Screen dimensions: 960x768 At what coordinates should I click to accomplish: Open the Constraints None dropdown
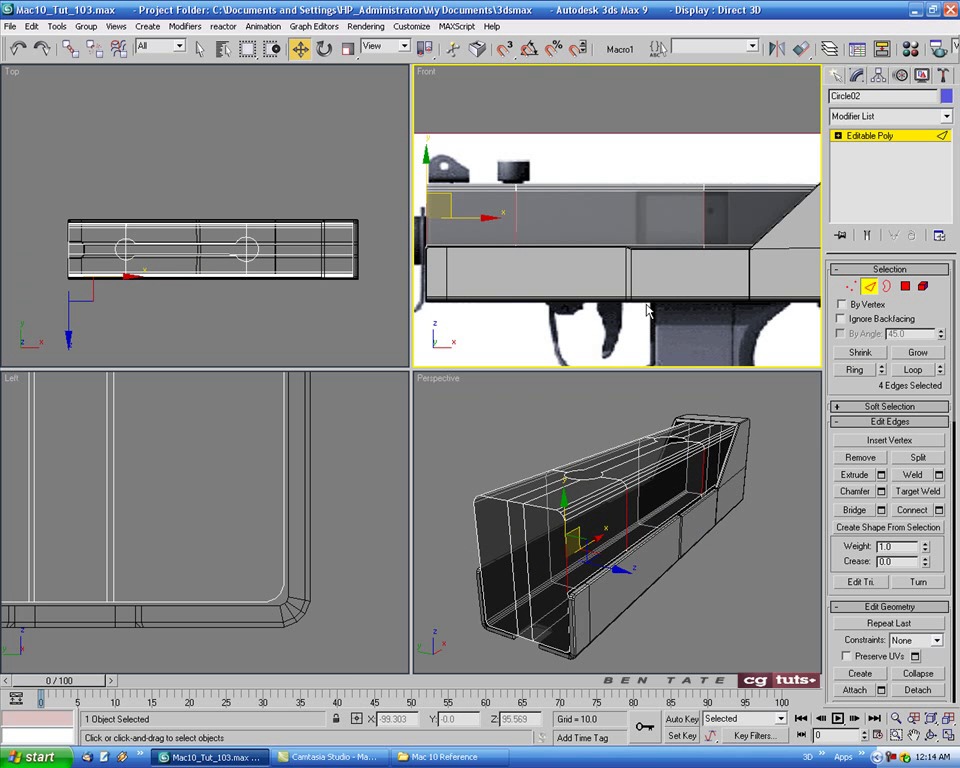916,640
